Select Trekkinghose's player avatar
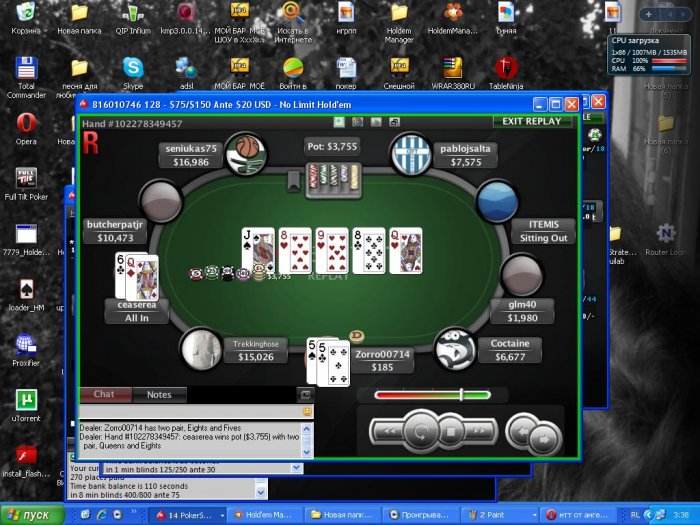 [x=201, y=350]
